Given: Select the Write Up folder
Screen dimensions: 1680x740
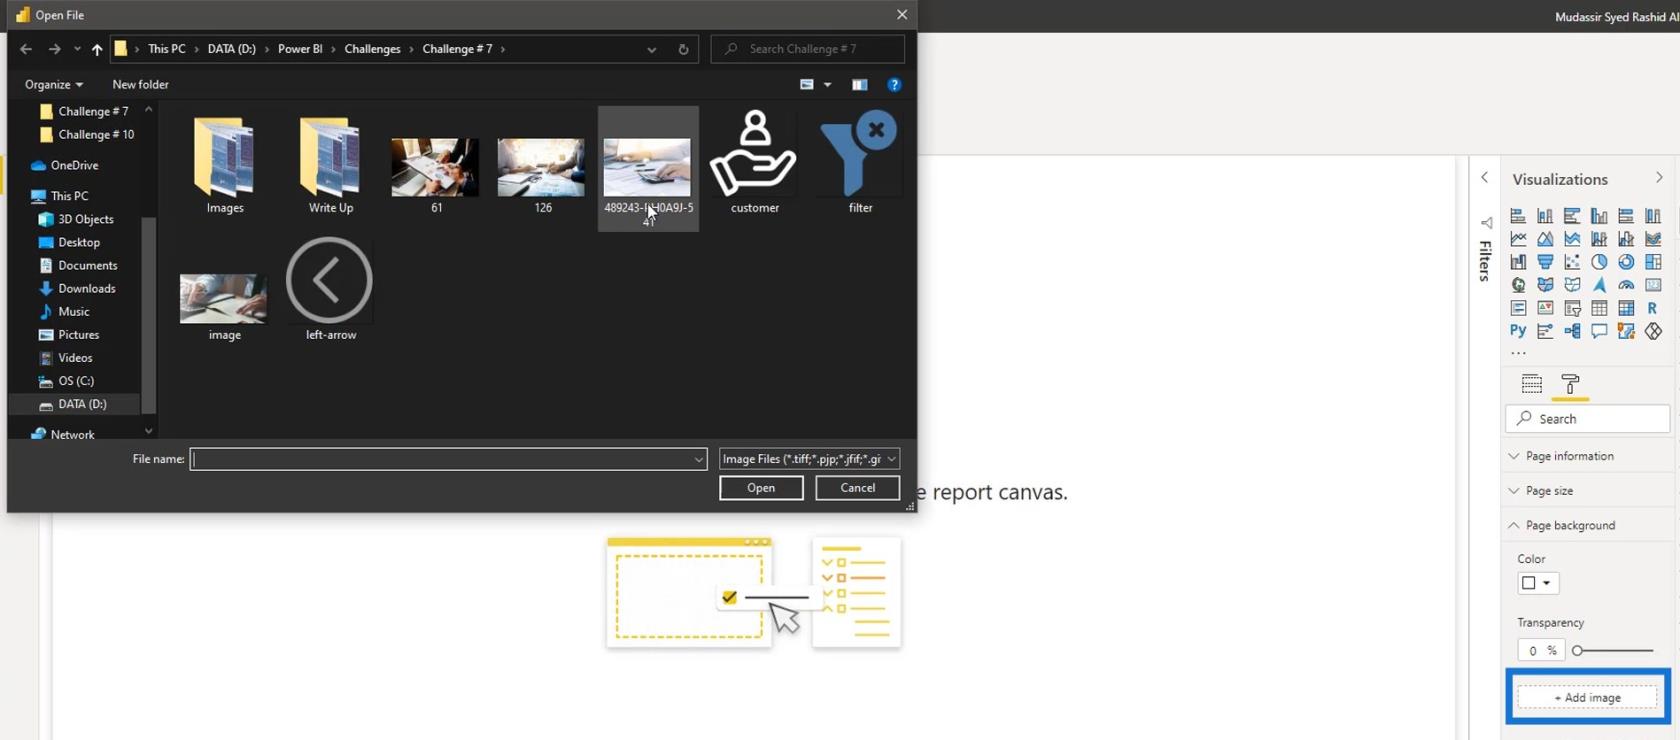Looking at the screenshot, I should tap(331, 166).
